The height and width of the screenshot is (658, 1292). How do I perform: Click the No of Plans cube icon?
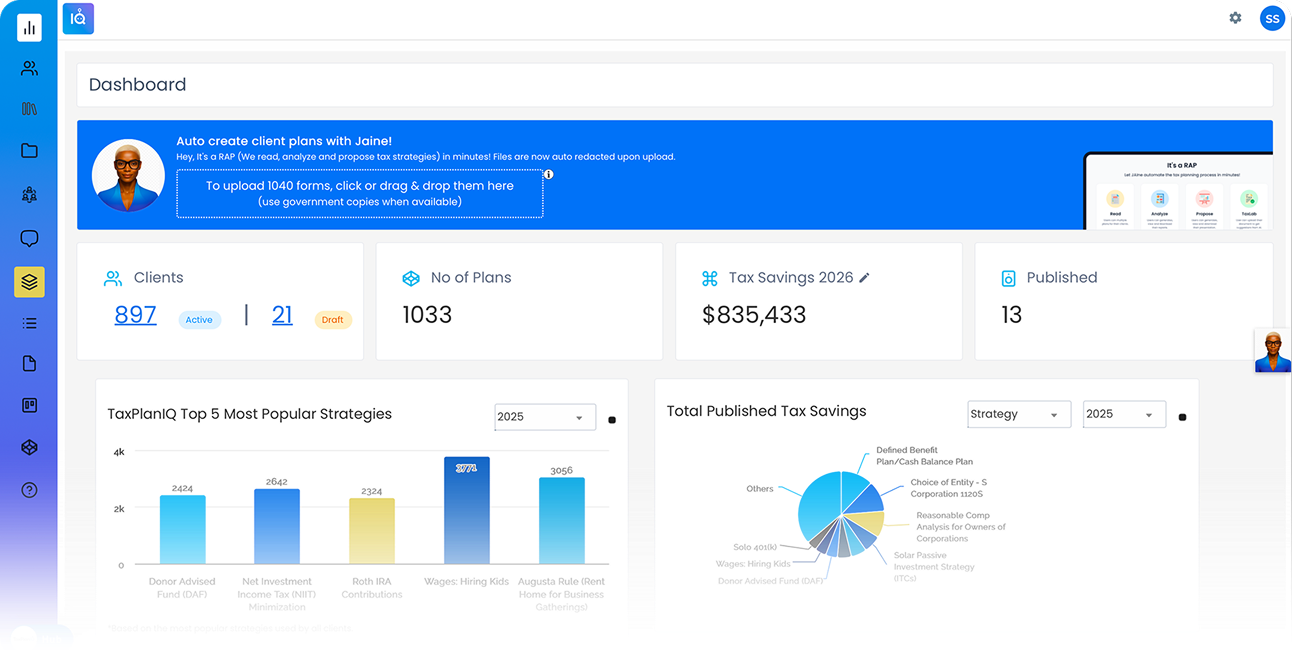pyautogui.click(x=410, y=278)
